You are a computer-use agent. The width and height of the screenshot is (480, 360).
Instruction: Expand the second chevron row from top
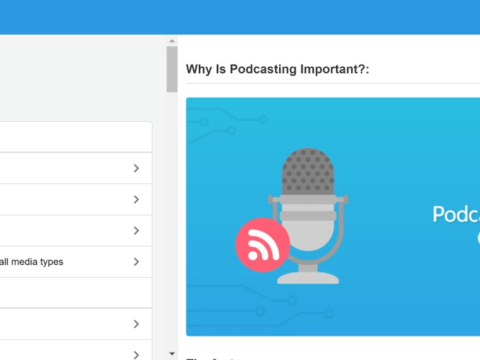click(x=136, y=199)
